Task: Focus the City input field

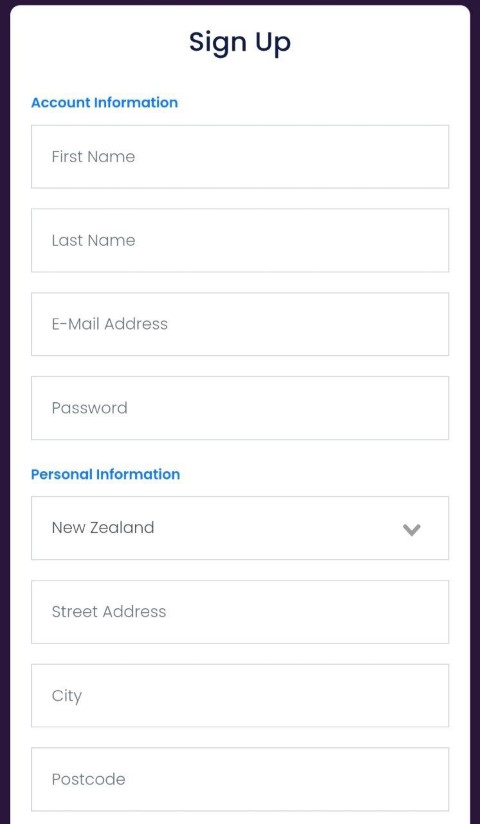Action: tap(240, 696)
